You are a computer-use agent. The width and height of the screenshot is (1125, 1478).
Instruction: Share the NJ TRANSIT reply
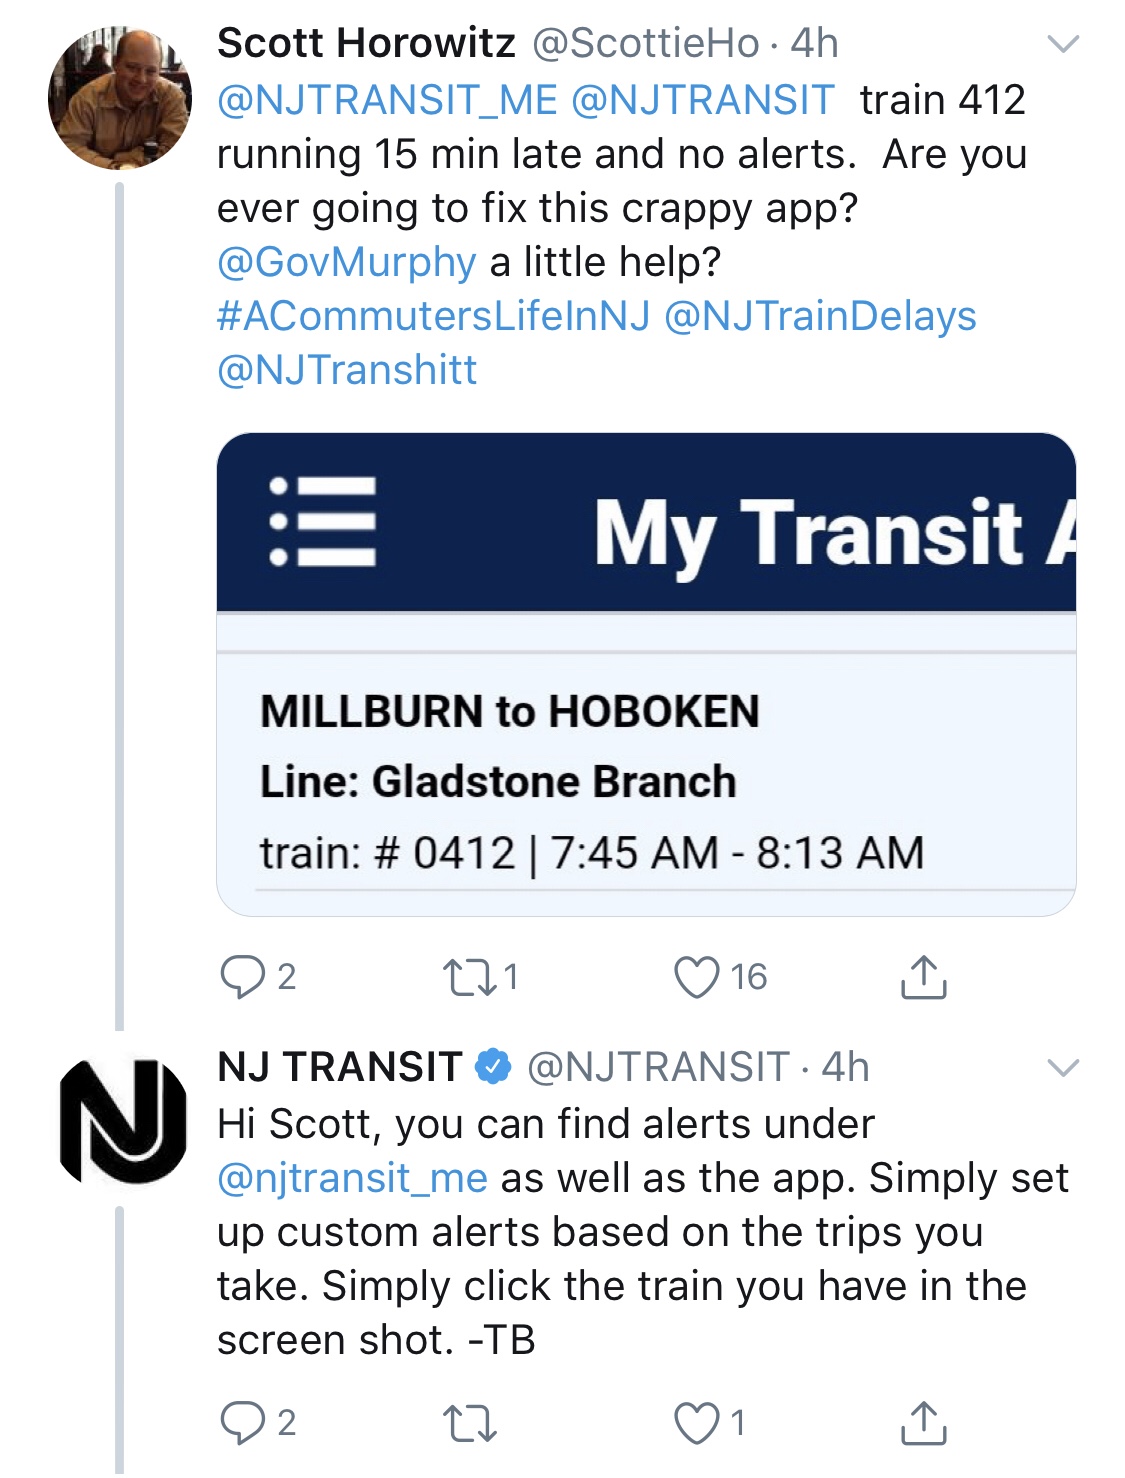tap(923, 1423)
